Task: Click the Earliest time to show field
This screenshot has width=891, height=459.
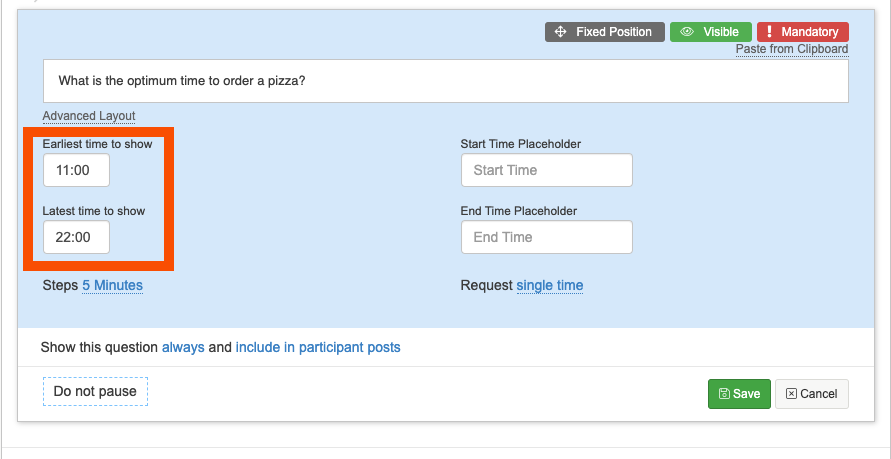Action: point(76,171)
